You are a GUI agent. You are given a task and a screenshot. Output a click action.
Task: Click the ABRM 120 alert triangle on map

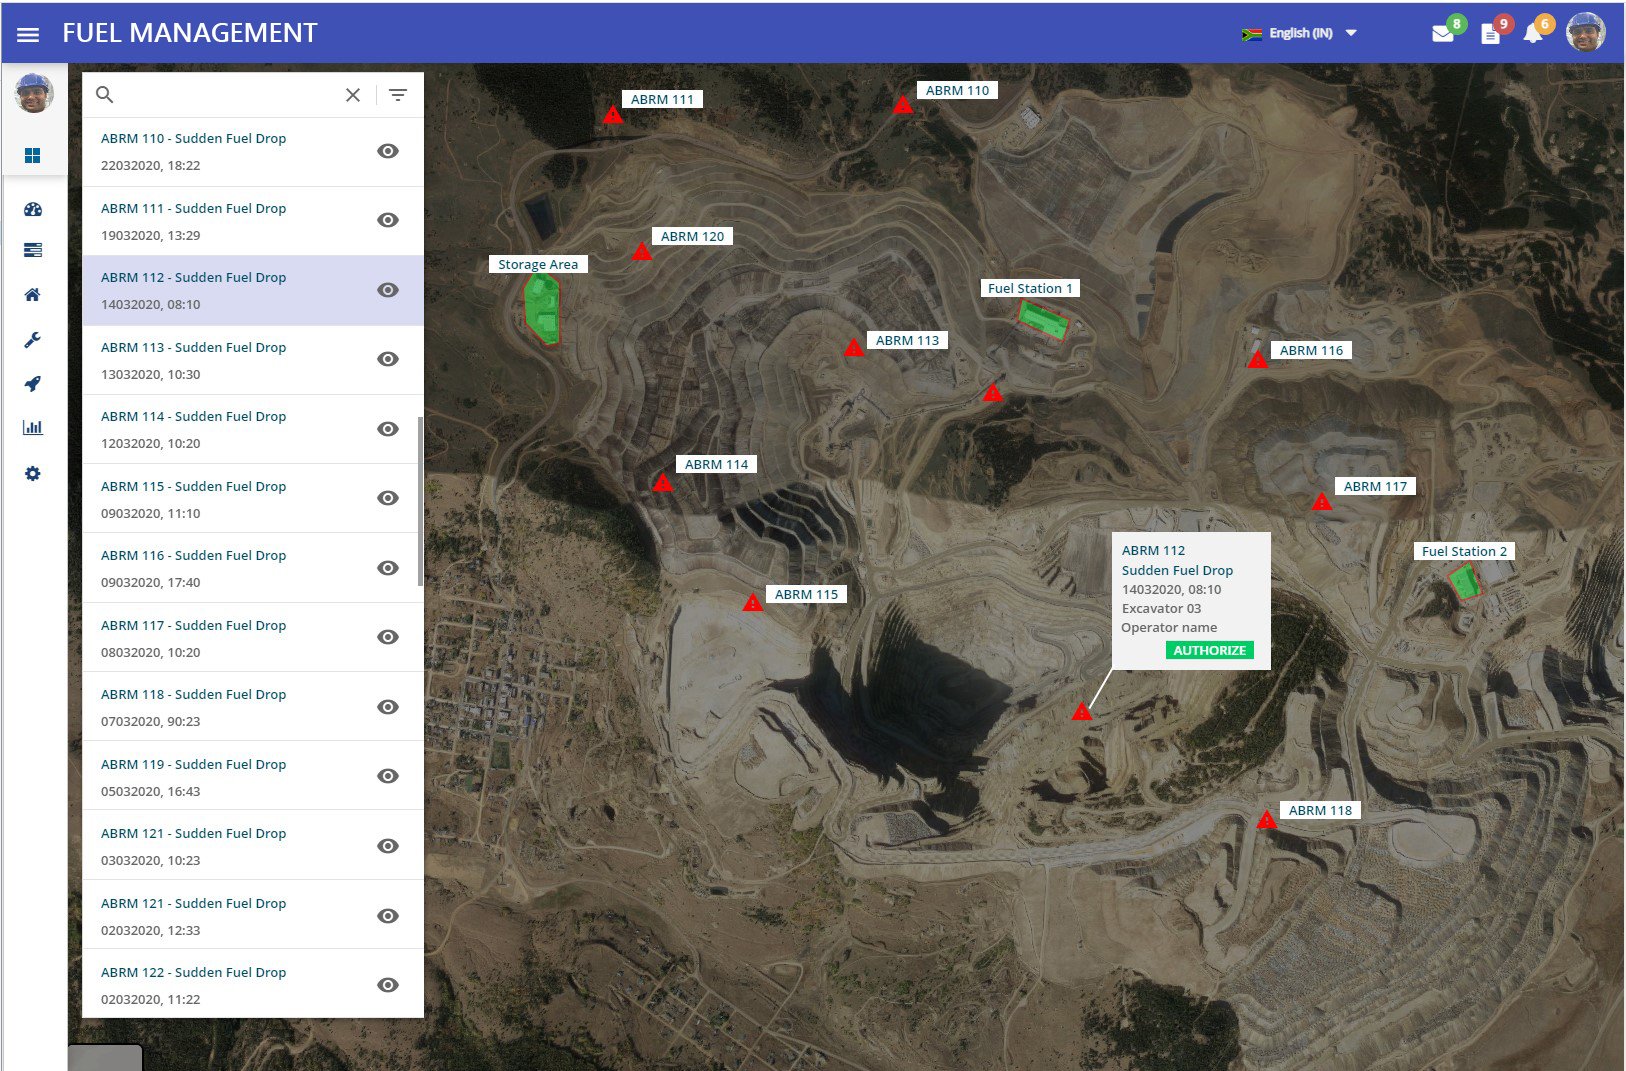coord(642,251)
